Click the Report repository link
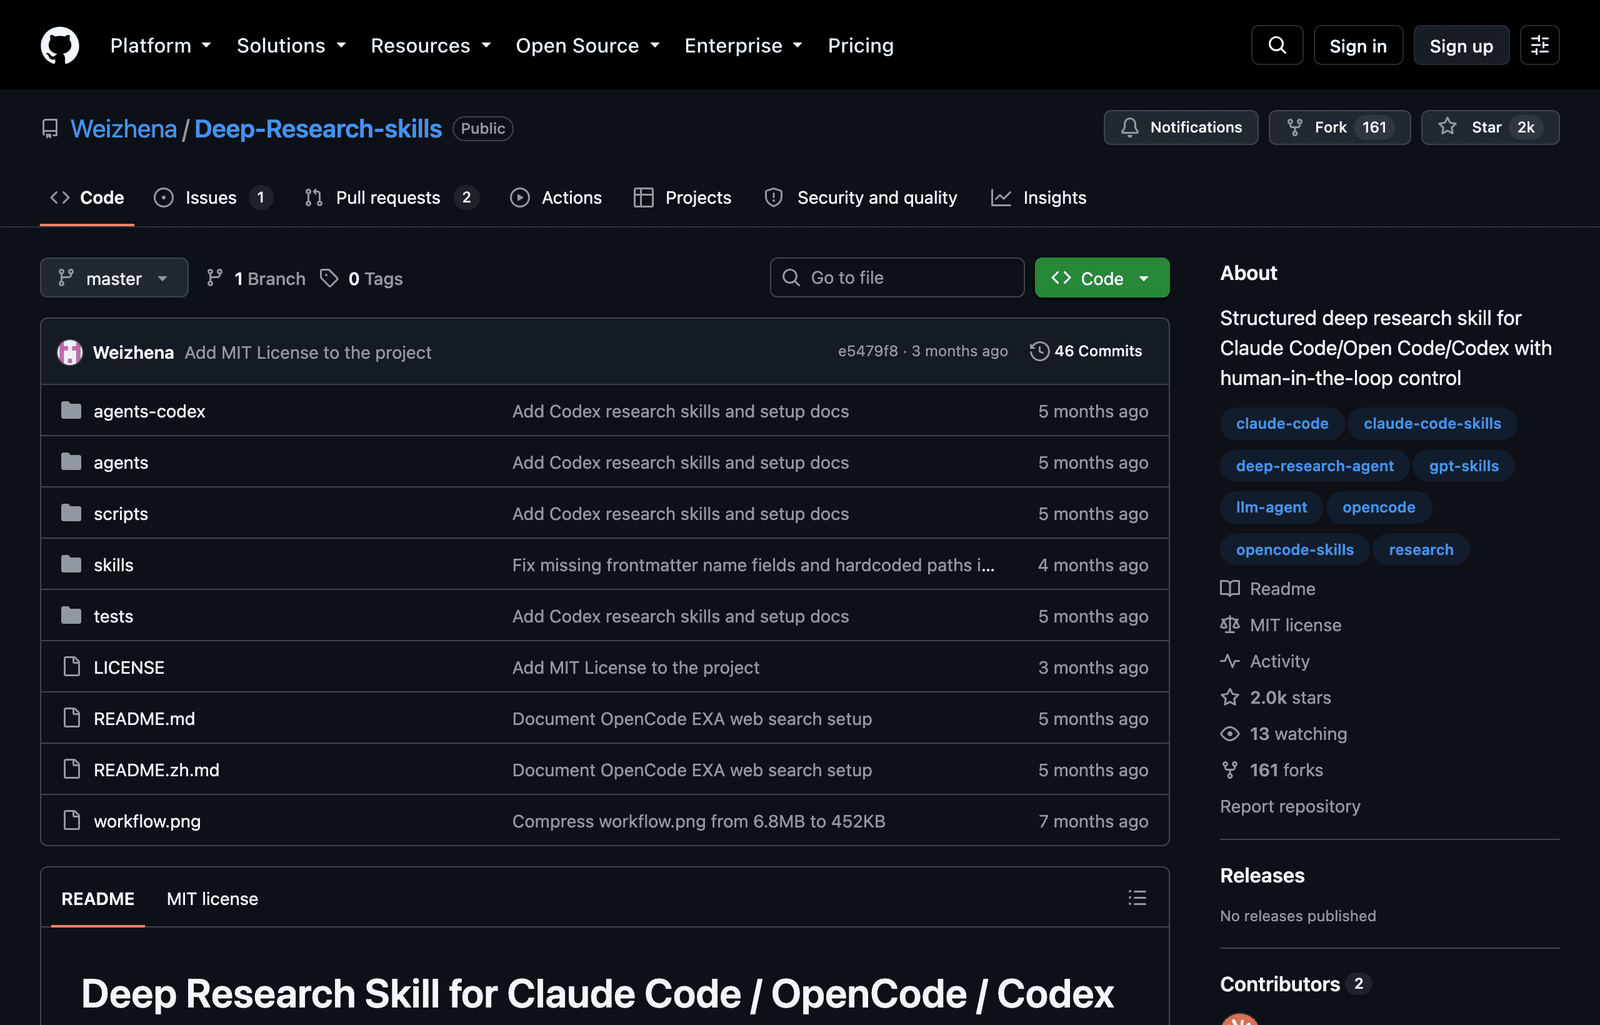This screenshot has height=1025, width=1600. [1290, 806]
